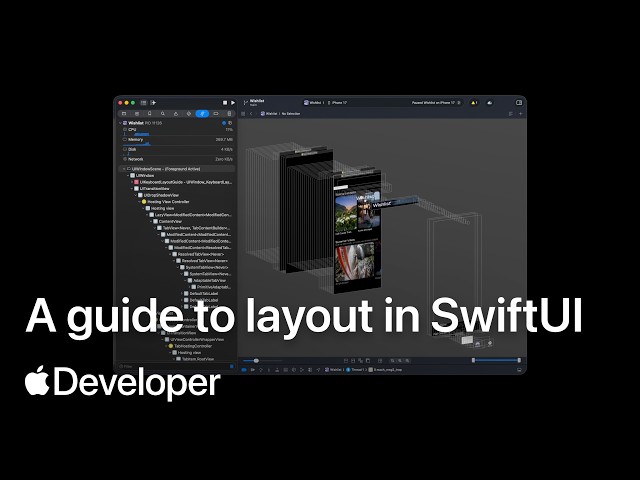640x480 pixels.
Task: Select UIKeyboardLayoutGuide row in hierarchy
Action: click(184, 182)
